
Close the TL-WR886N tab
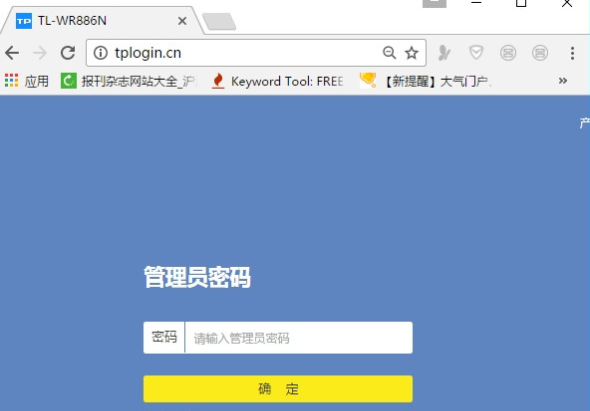182,21
